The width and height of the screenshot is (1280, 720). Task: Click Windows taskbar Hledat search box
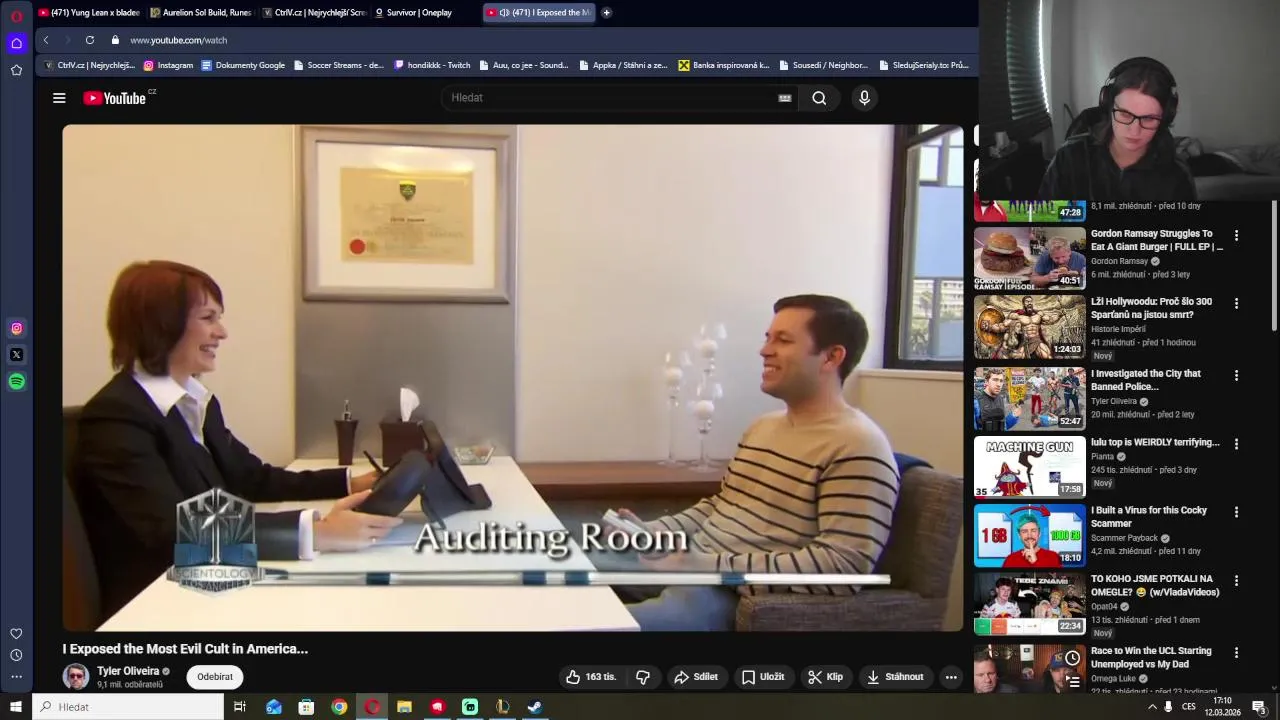128,707
